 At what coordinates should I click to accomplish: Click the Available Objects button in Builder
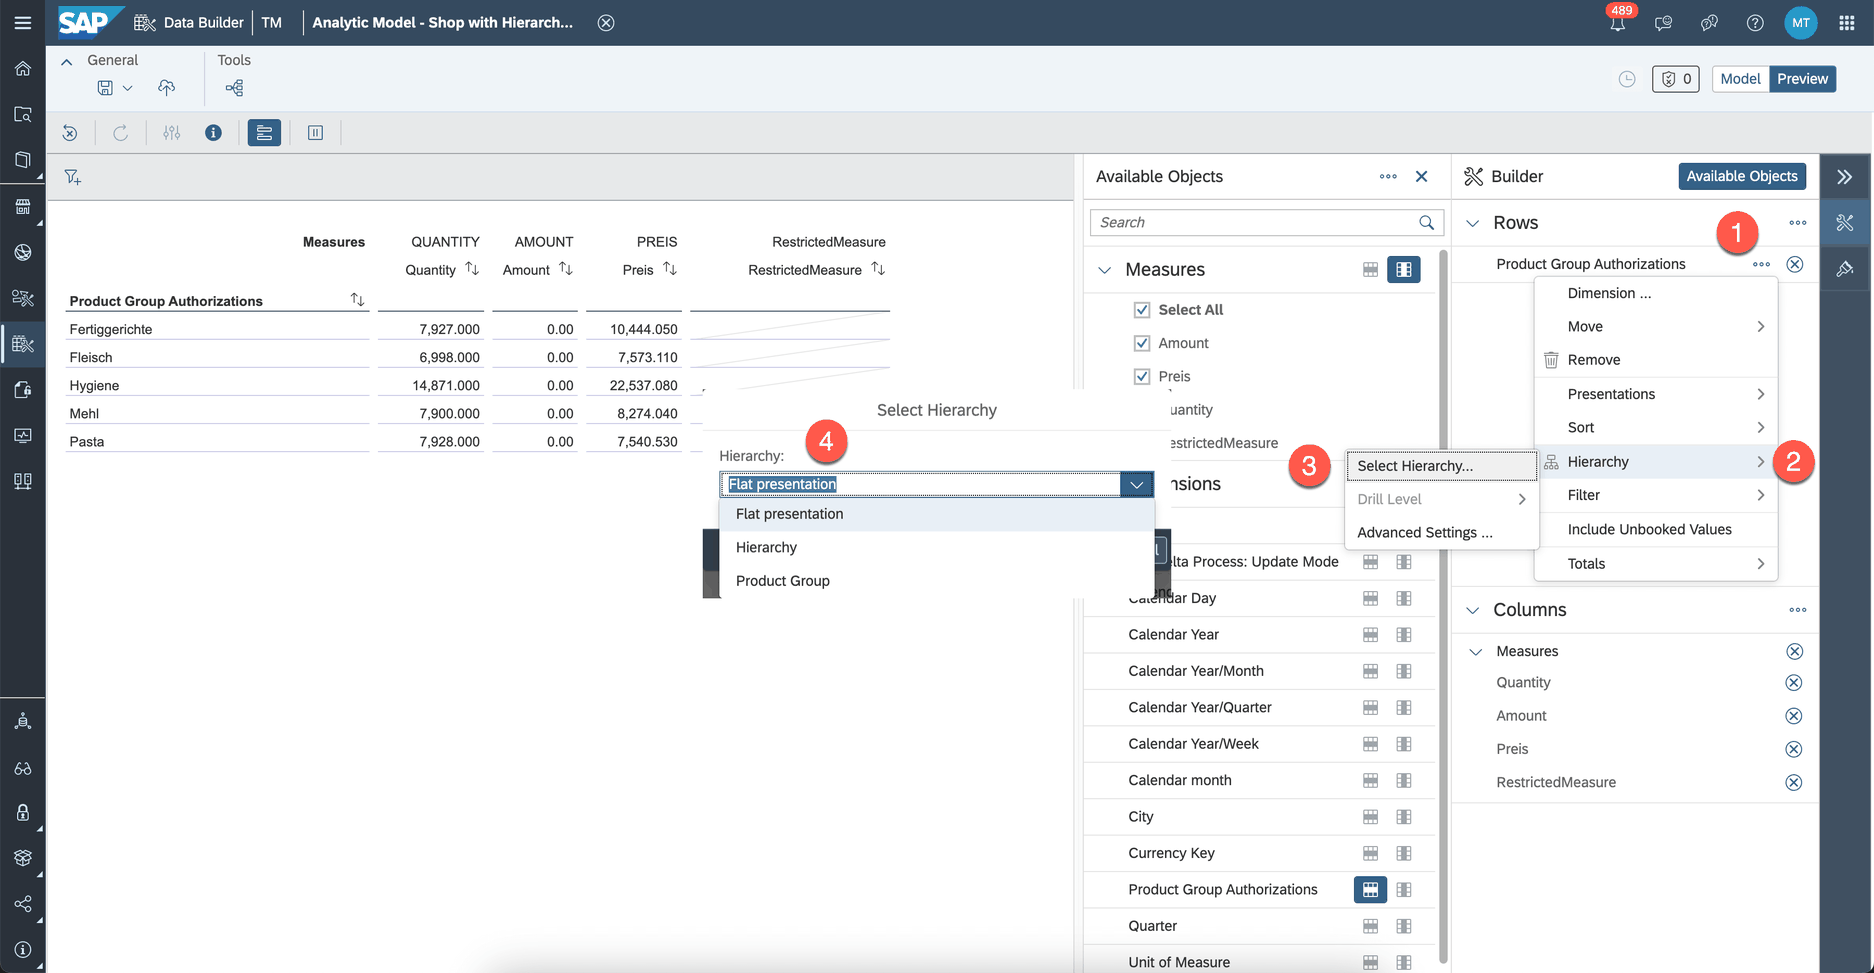pyautogui.click(x=1742, y=176)
